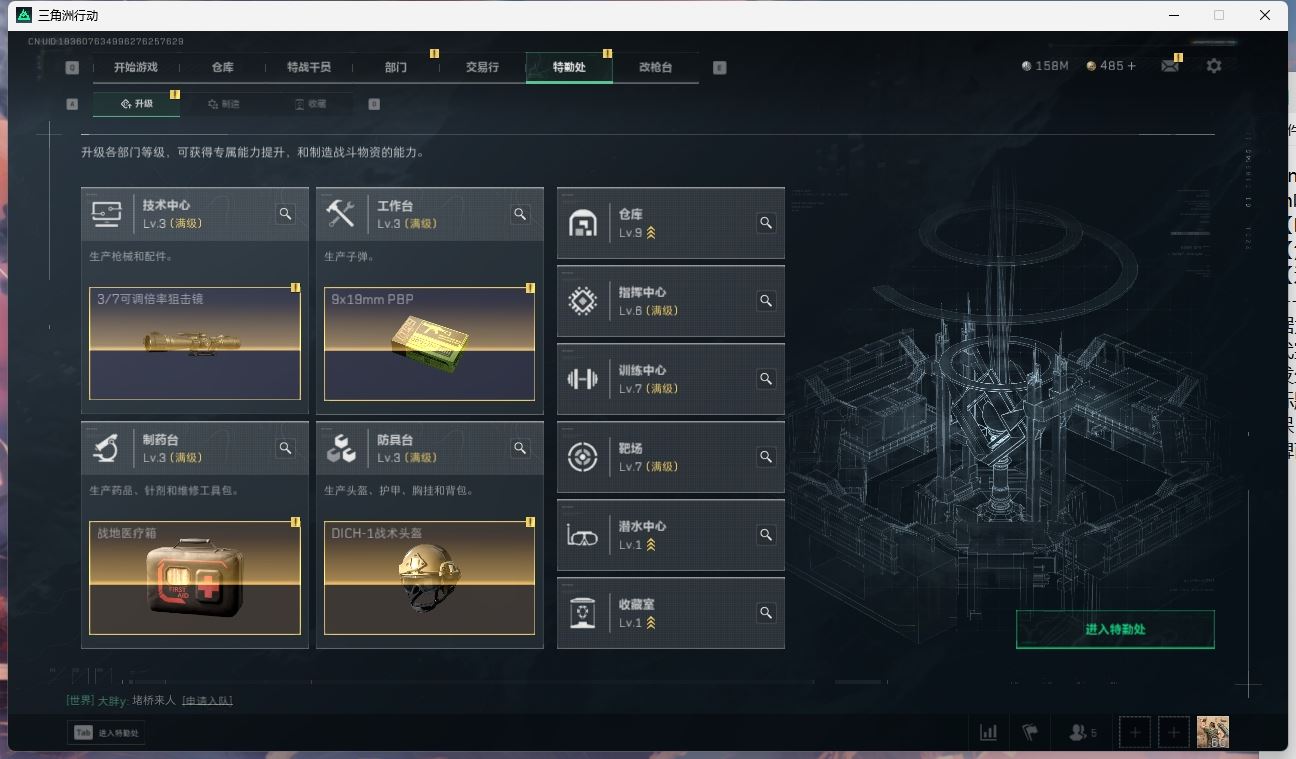Switch to the 交易行 tab
Viewport: 1296px width, 759px height.
[x=482, y=67]
